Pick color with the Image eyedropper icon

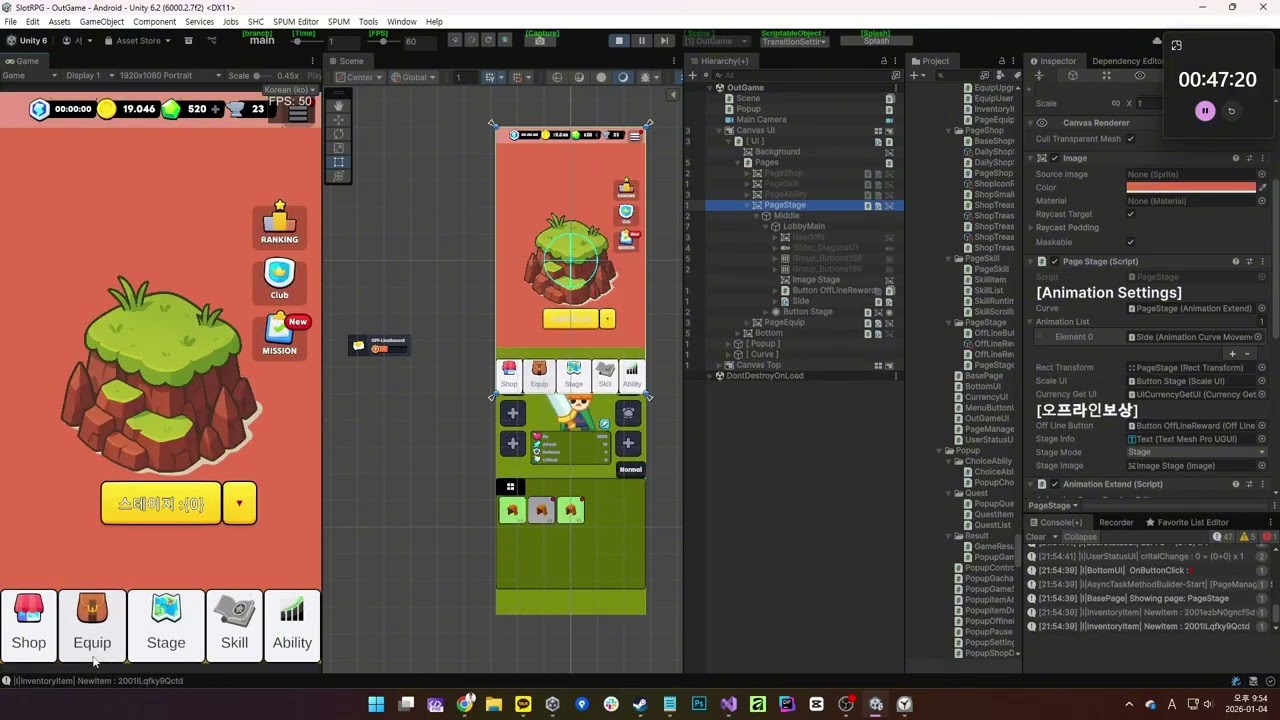tap(1262, 187)
